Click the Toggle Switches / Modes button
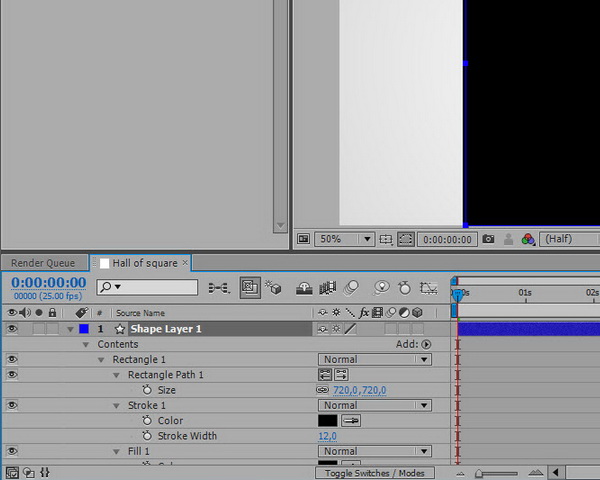600x480 pixels. (375, 473)
